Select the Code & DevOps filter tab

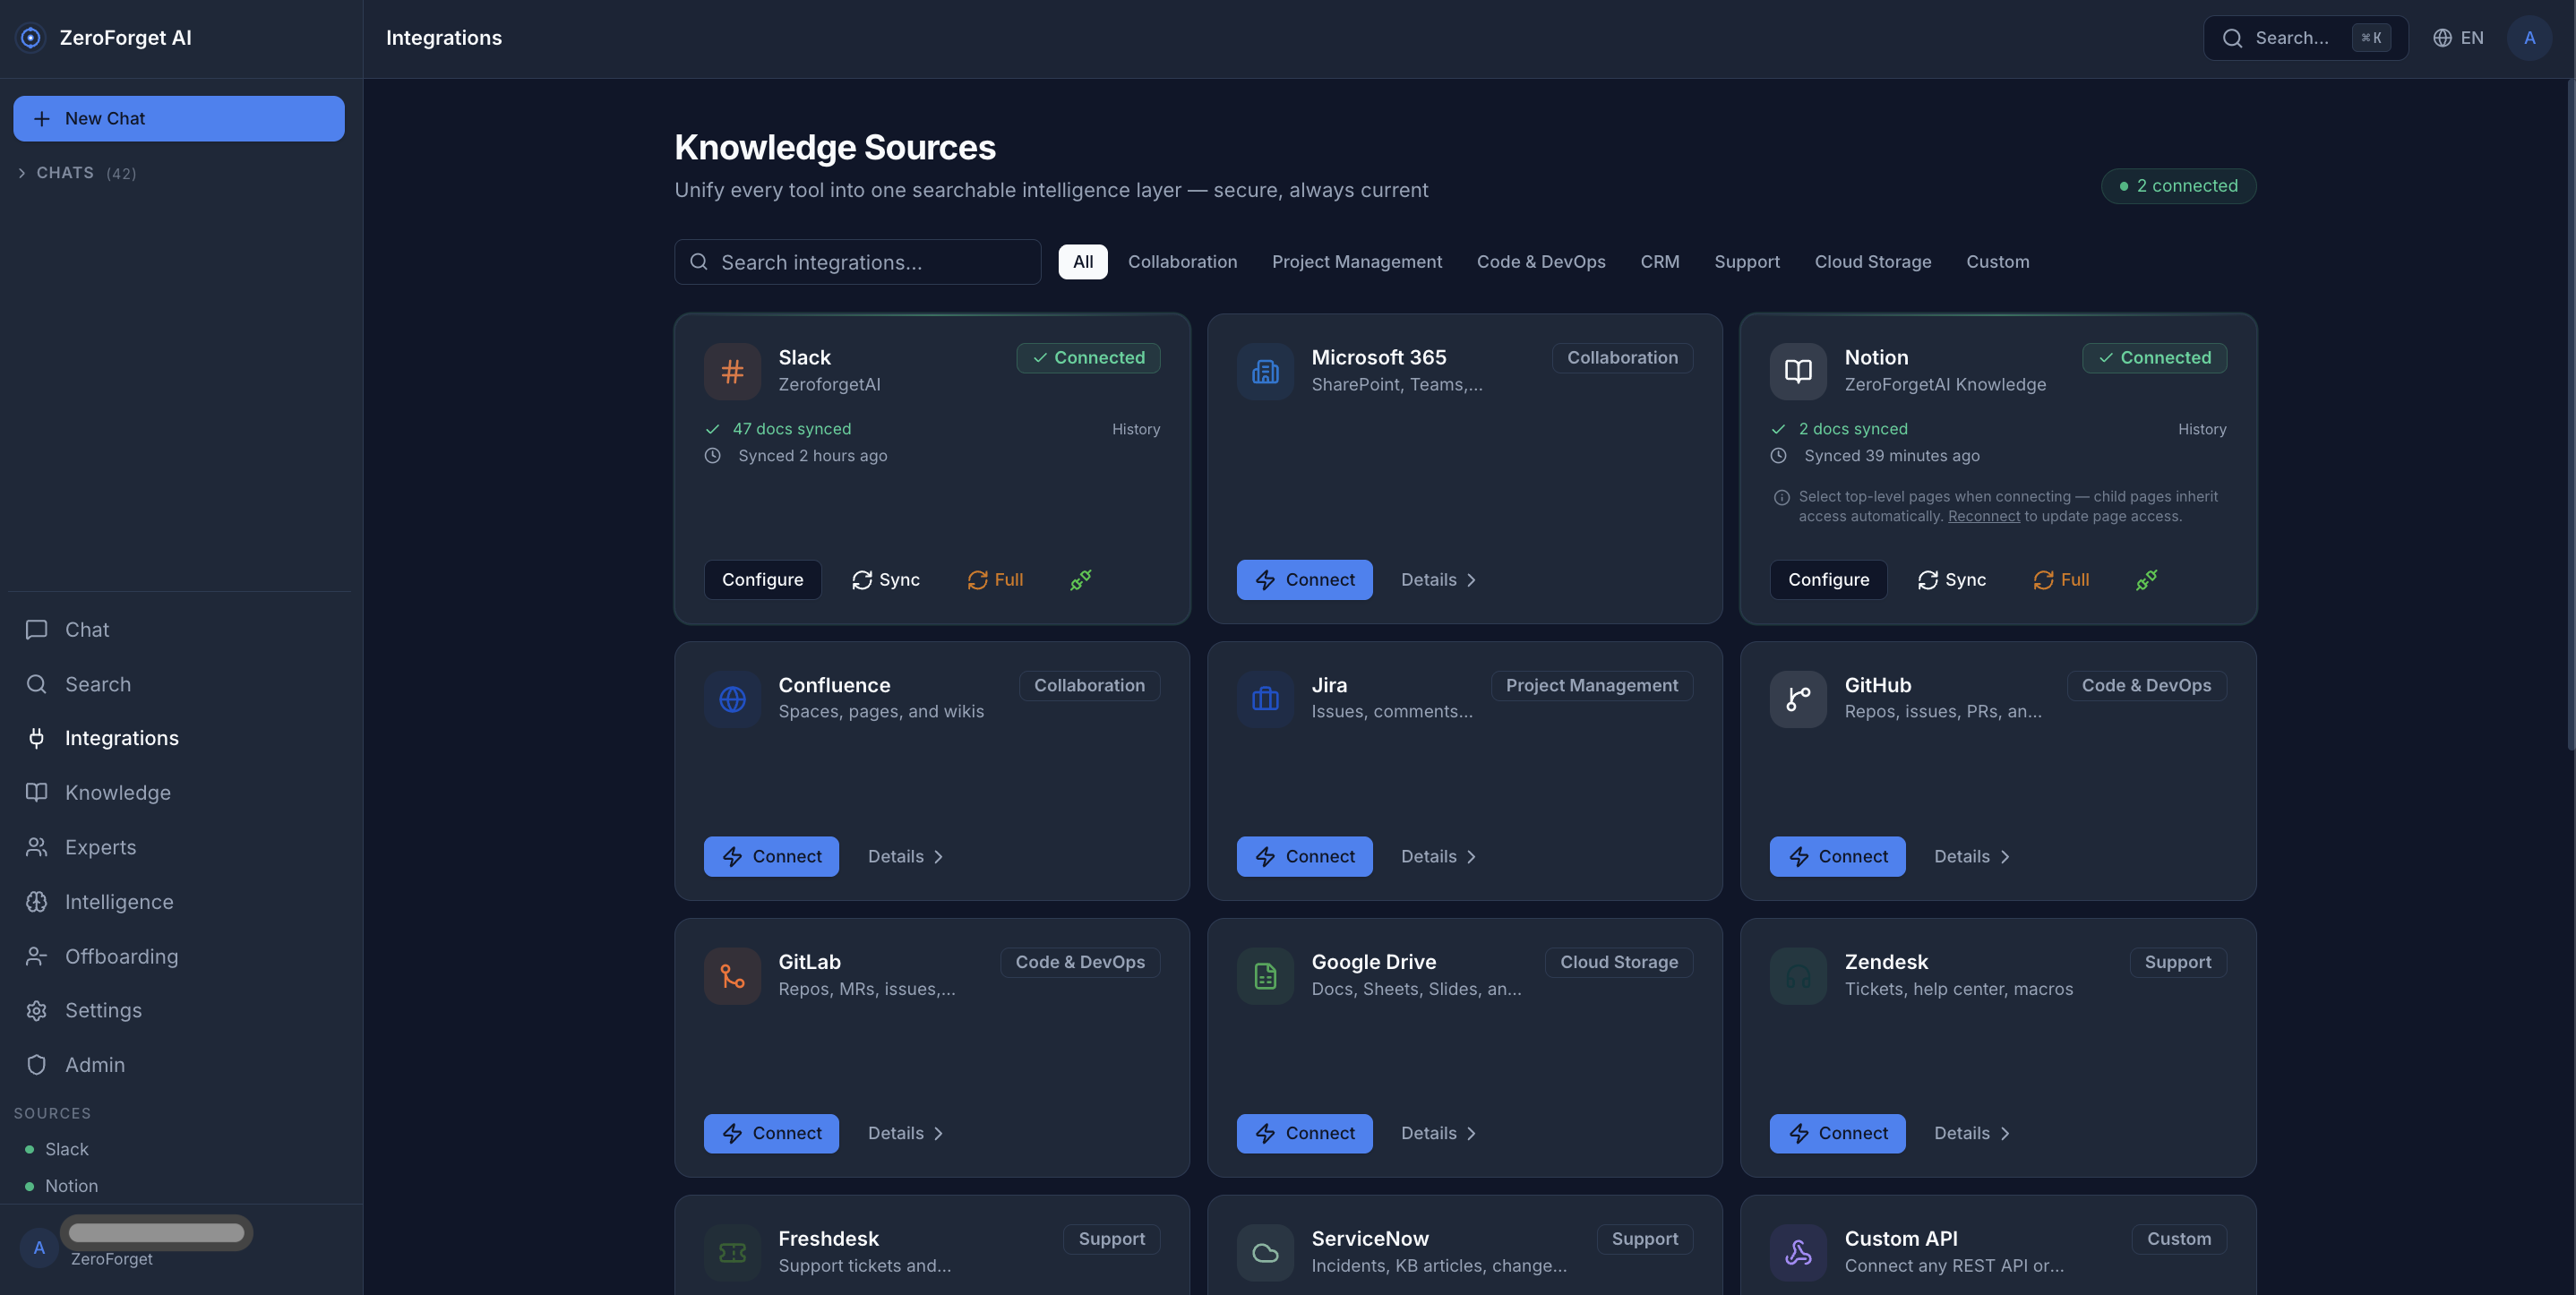(x=1540, y=262)
